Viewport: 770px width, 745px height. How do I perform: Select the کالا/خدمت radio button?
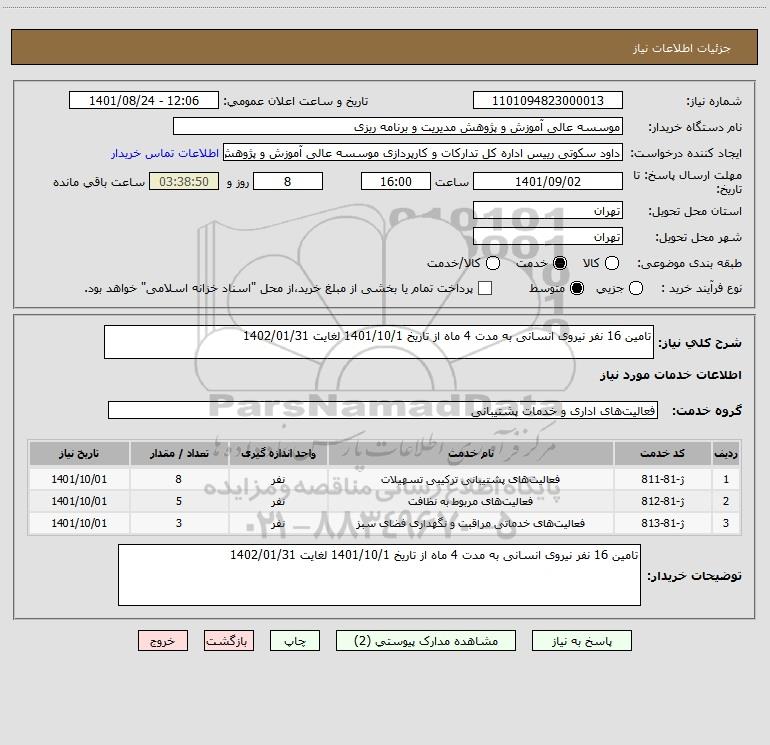[x=493, y=263]
